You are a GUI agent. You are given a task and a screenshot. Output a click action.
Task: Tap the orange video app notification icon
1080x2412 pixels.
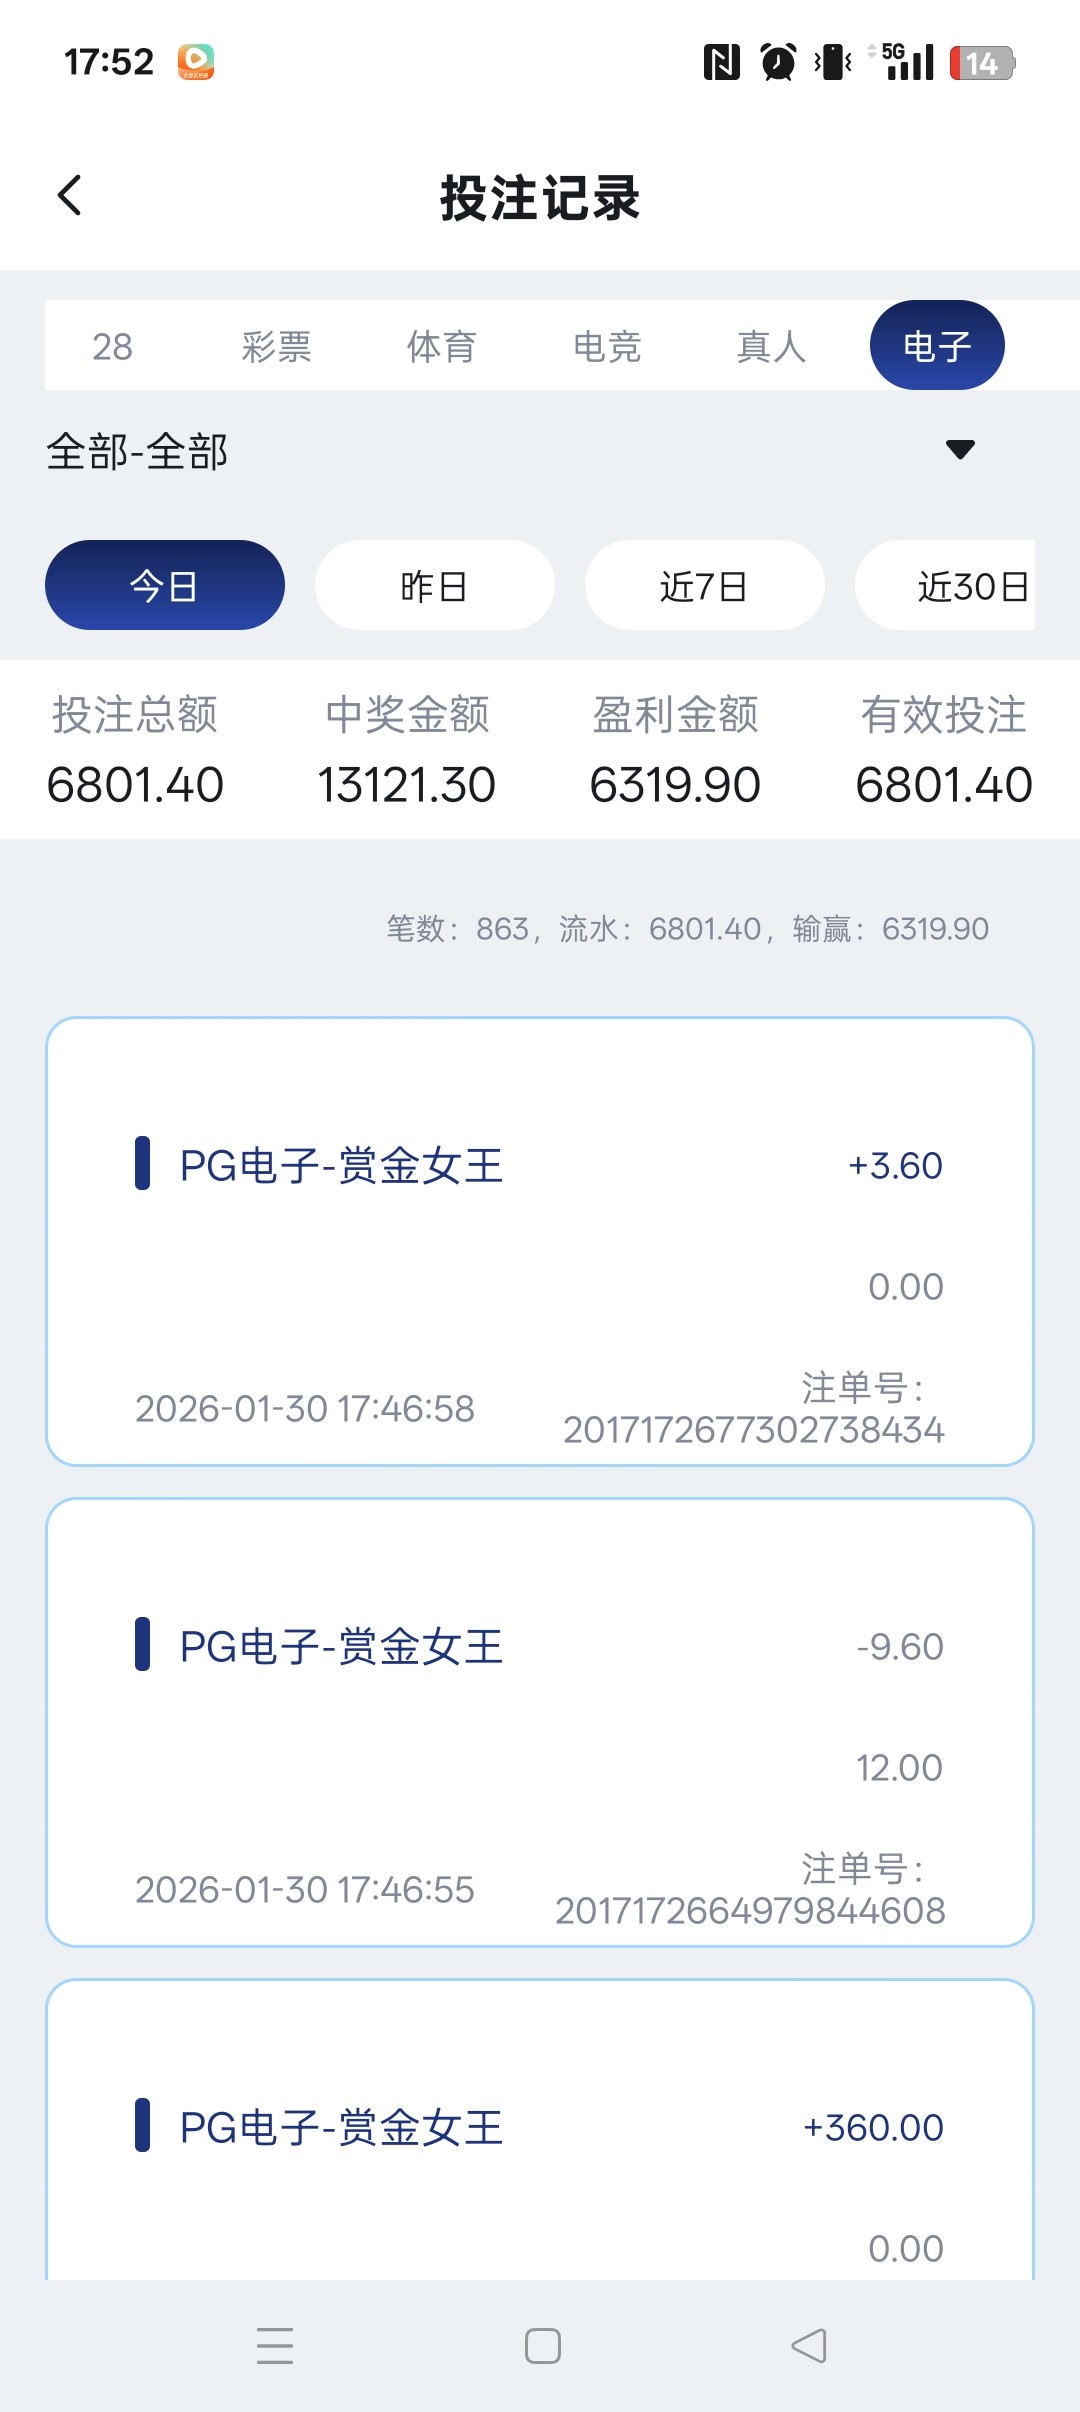pyautogui.click(x=196, y=62)
